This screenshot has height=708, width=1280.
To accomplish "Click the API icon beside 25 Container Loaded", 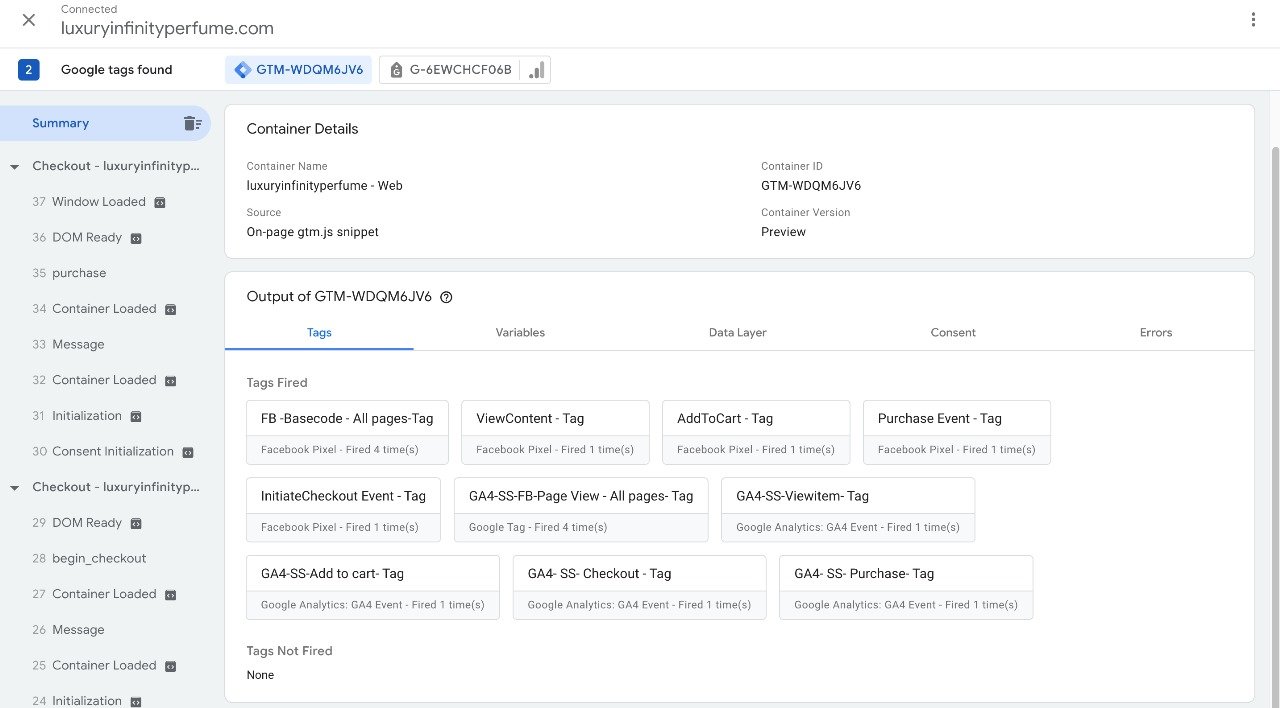I will 170,666.
